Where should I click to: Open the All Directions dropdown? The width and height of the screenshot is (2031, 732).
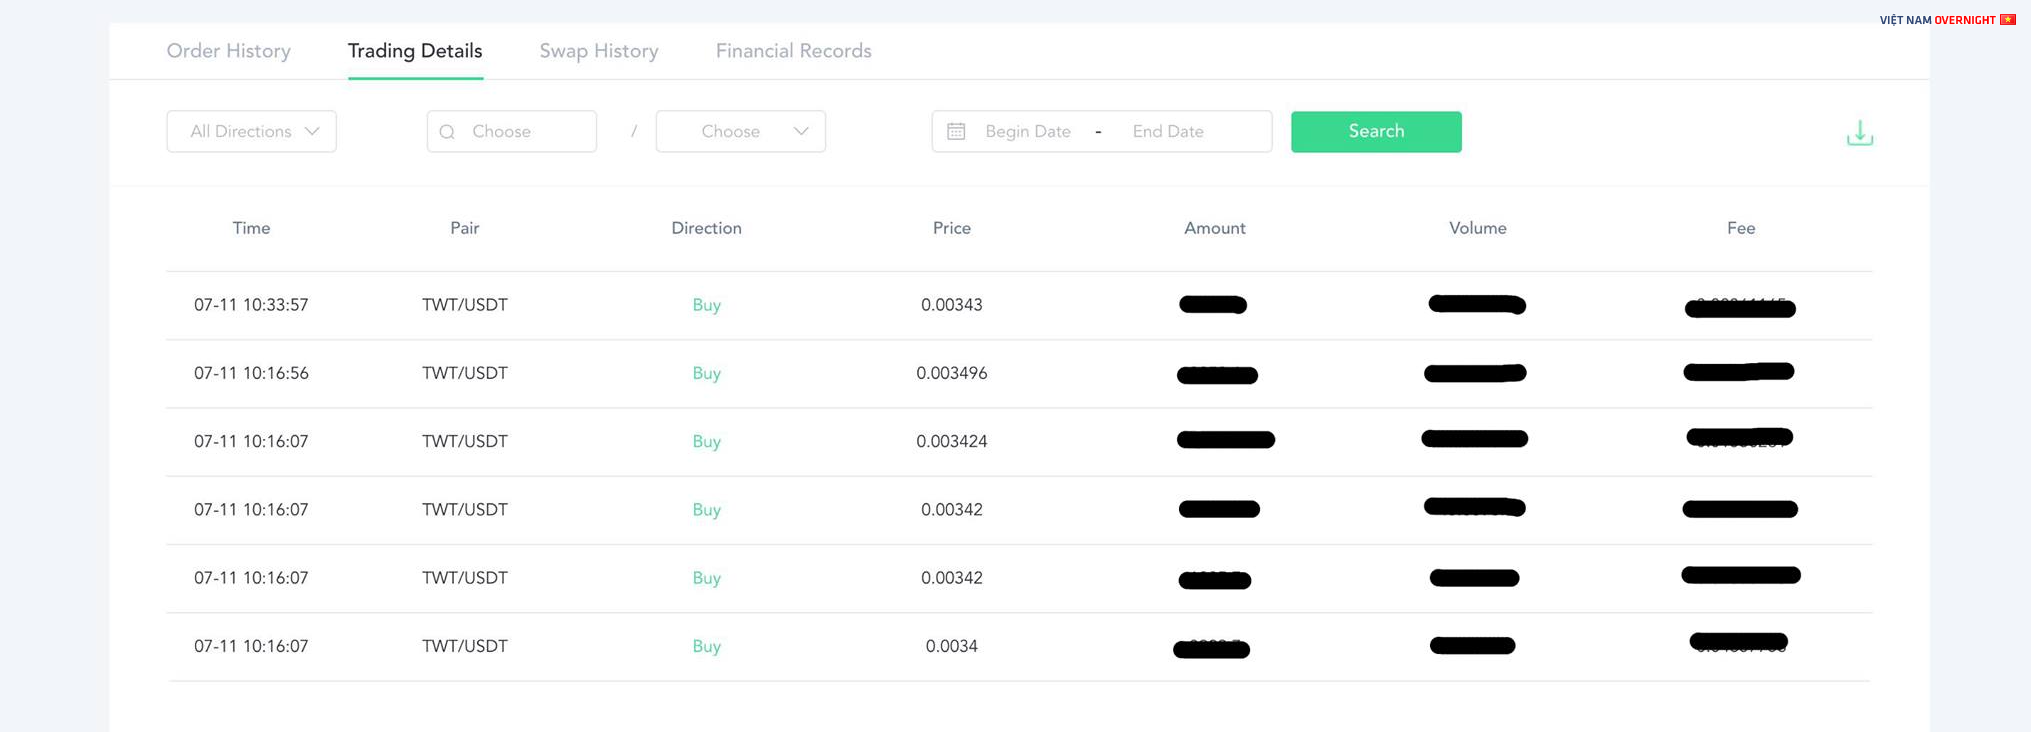tap(251, 132)
